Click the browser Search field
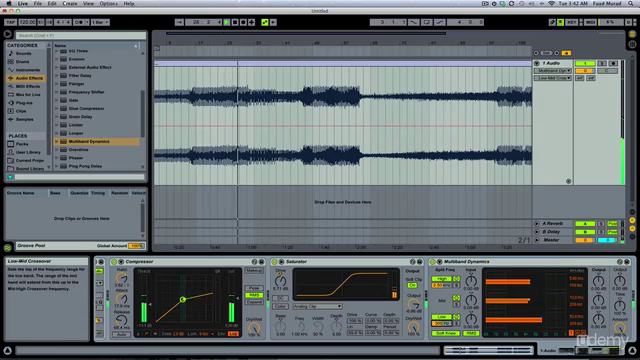640x360 pixels. 80,36
